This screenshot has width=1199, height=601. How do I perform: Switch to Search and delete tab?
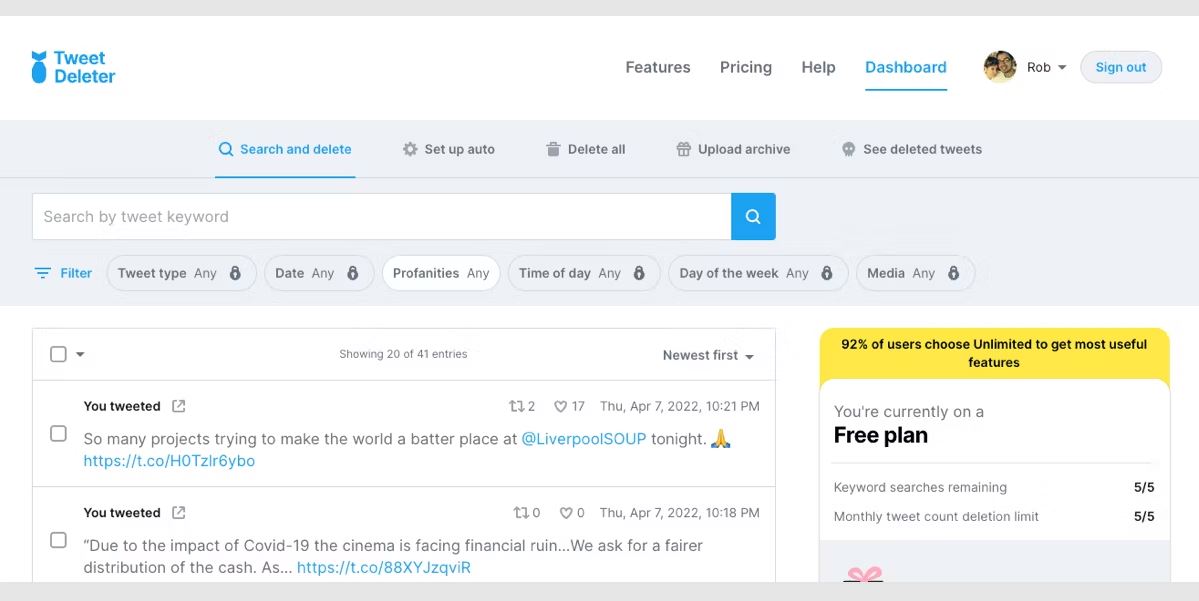(x=285, y=149)
